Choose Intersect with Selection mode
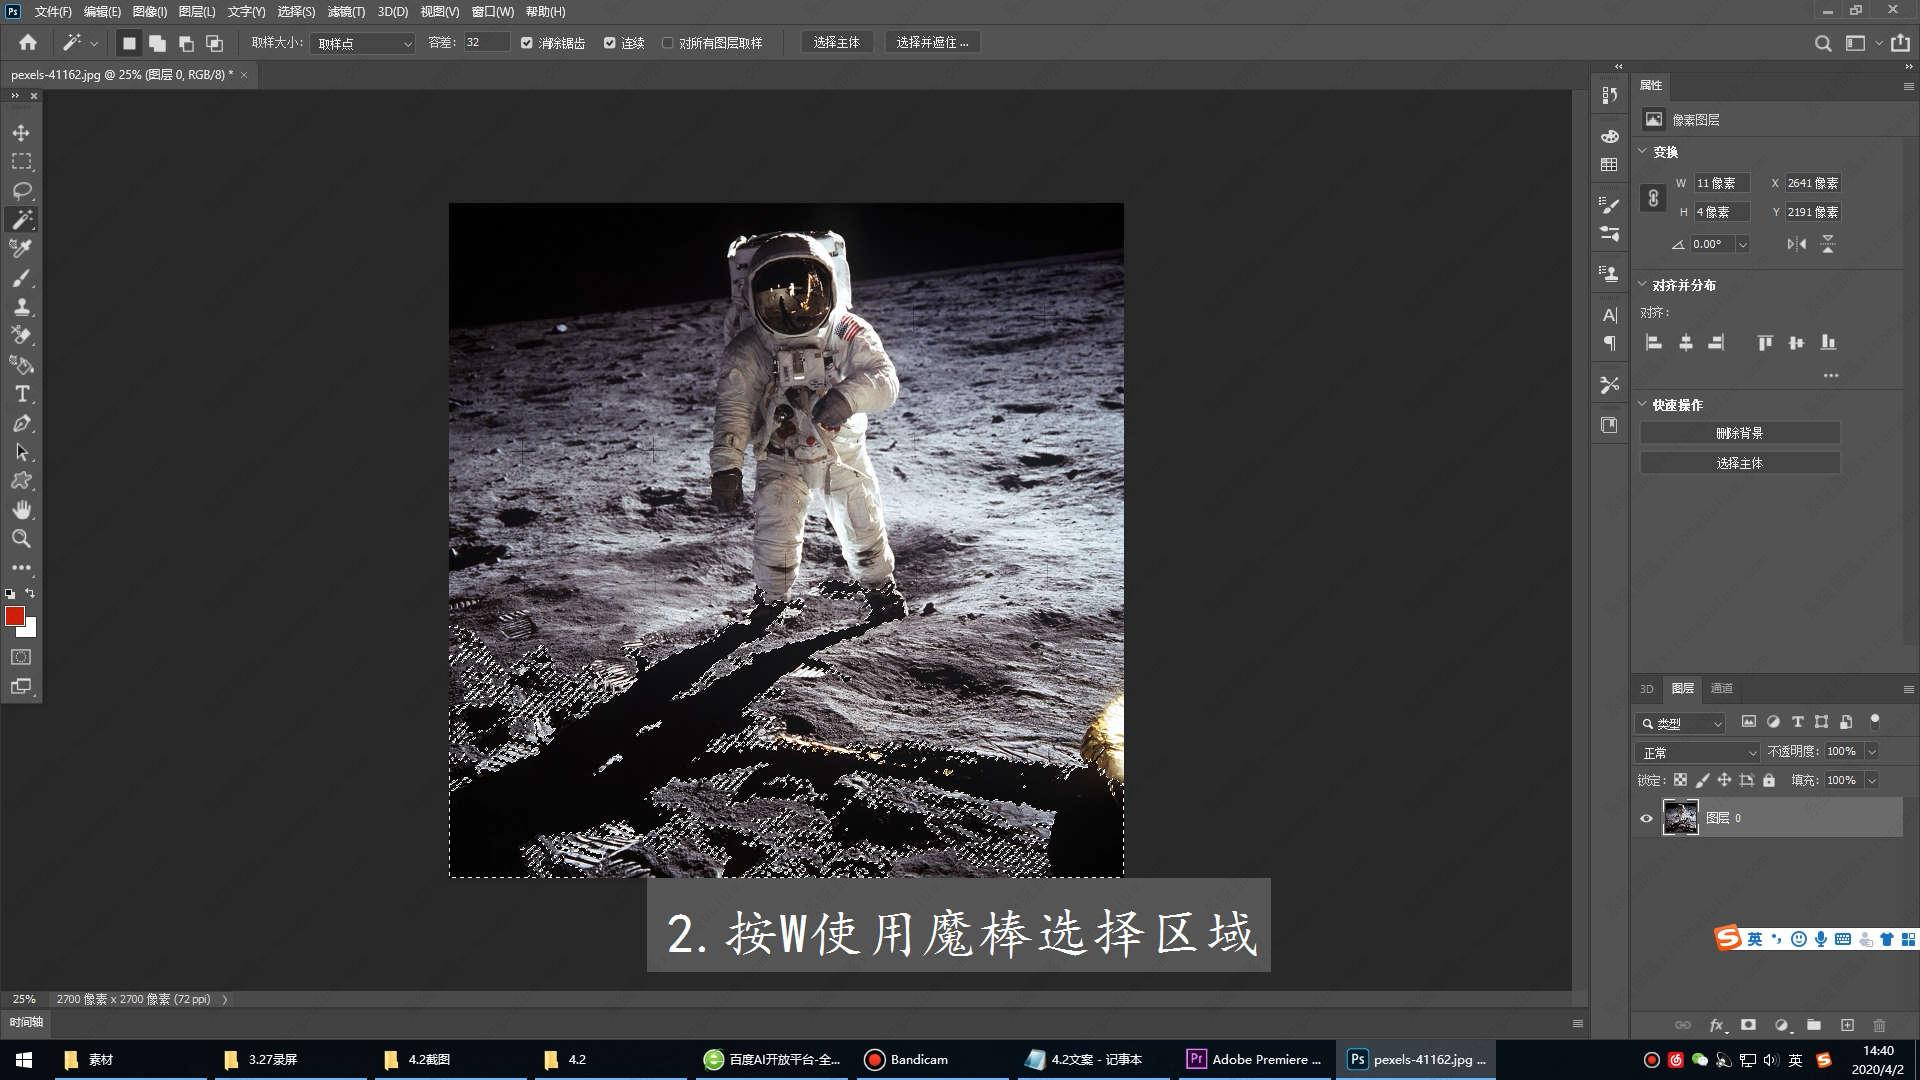 coord(214,43)
